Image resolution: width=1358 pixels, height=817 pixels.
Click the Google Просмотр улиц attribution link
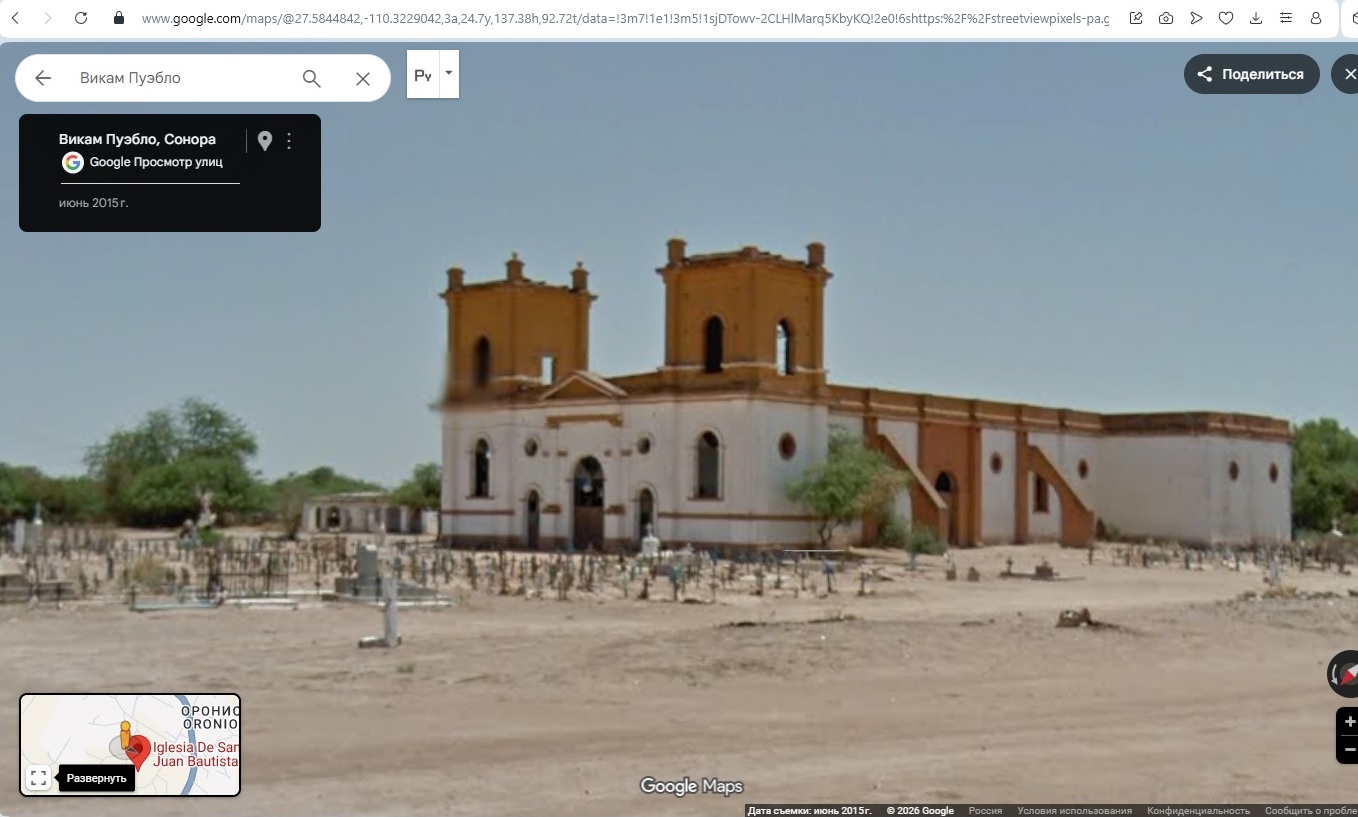coord(156,162)
